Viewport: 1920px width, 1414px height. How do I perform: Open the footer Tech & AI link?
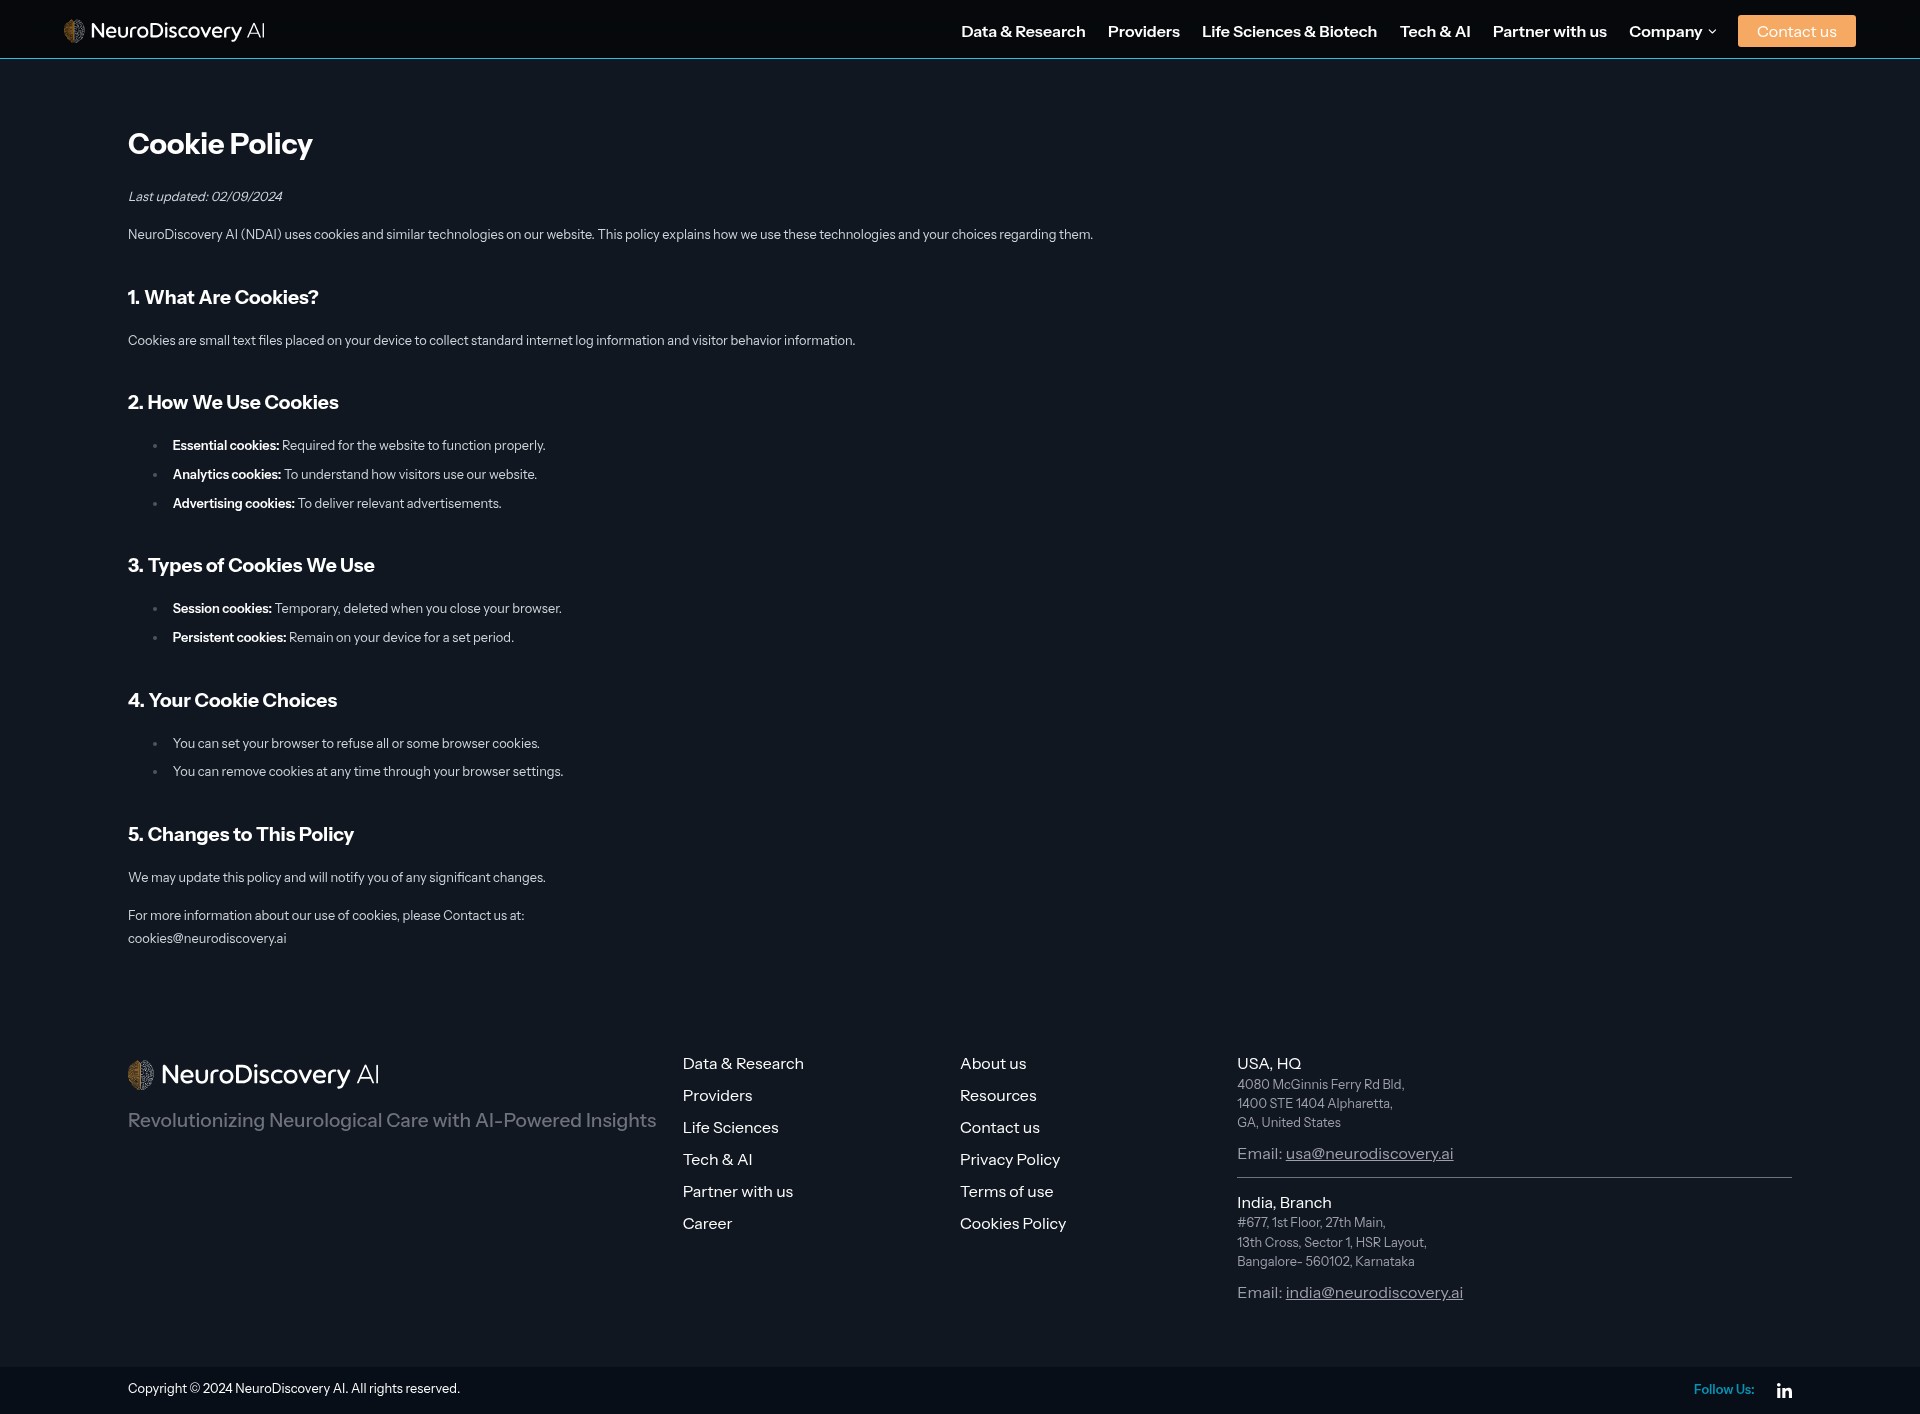tap(717, 1160)
